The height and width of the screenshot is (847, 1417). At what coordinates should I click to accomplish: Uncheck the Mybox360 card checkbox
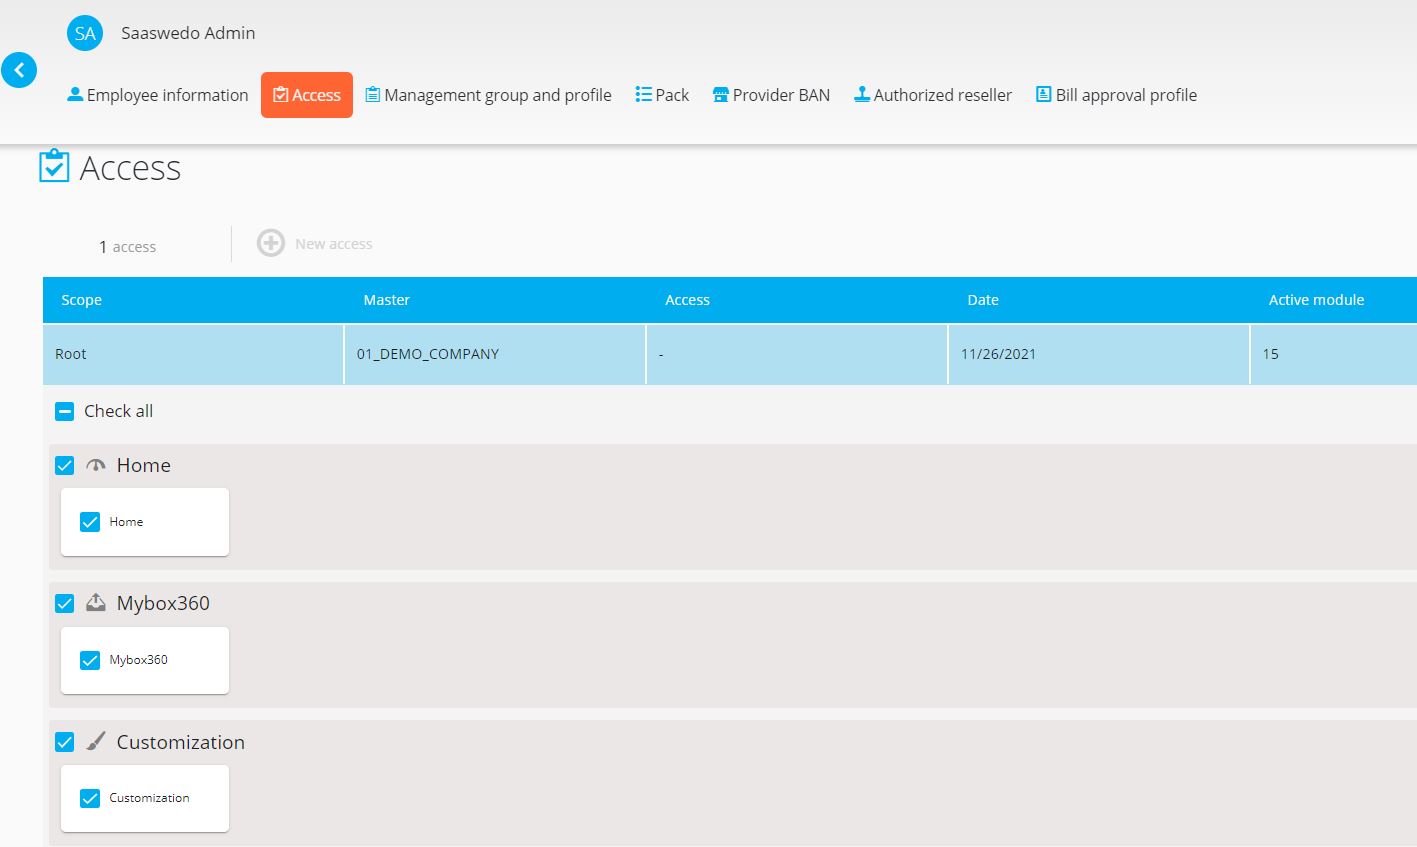[90, 660]
